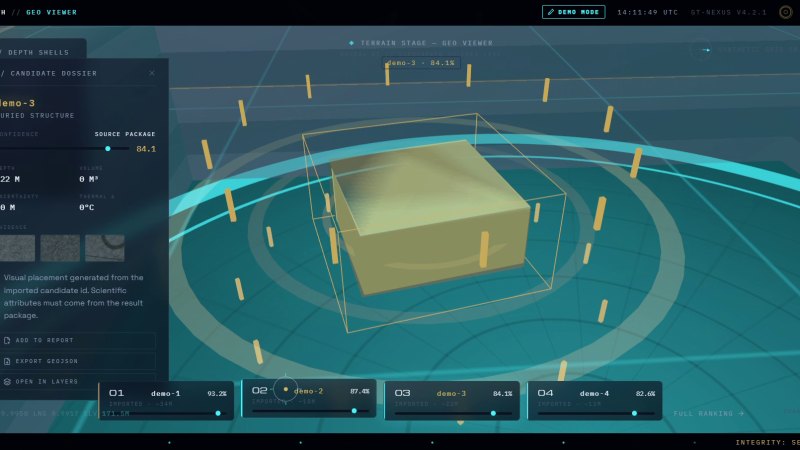This screenshot has height=450, width=800.
Task: Click the Integrity status text
Action: pos(767,442)
